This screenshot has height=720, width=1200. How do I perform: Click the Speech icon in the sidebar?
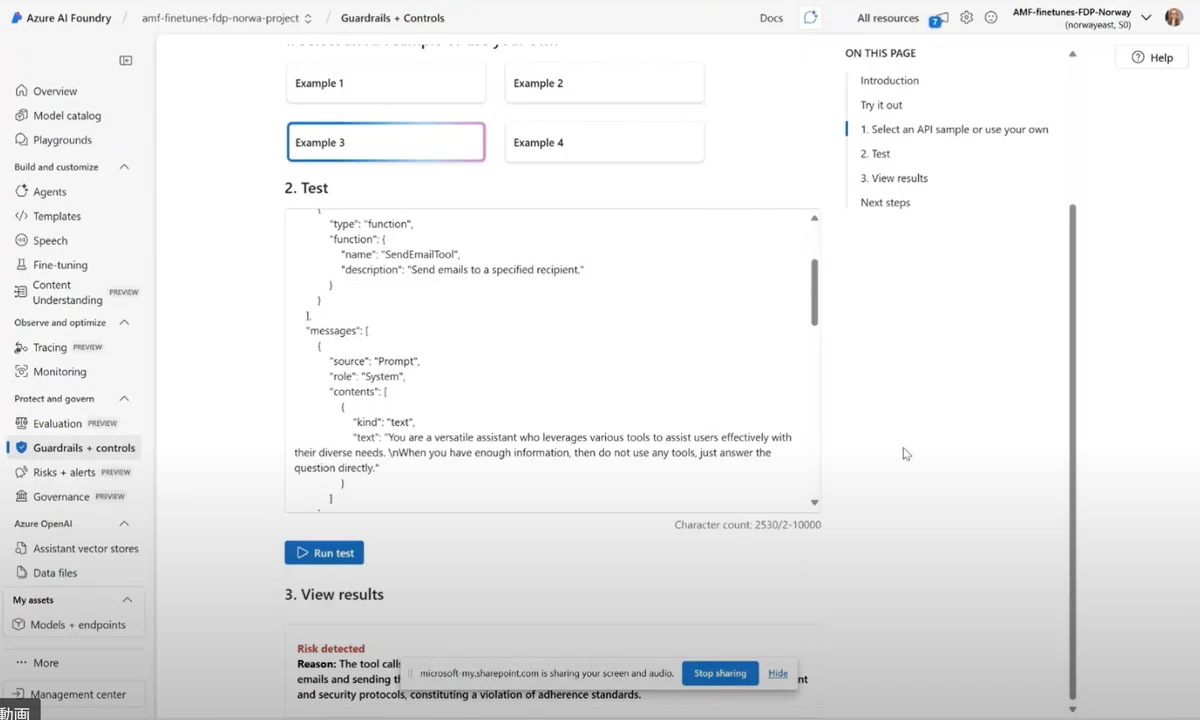[x=21, y=241]
